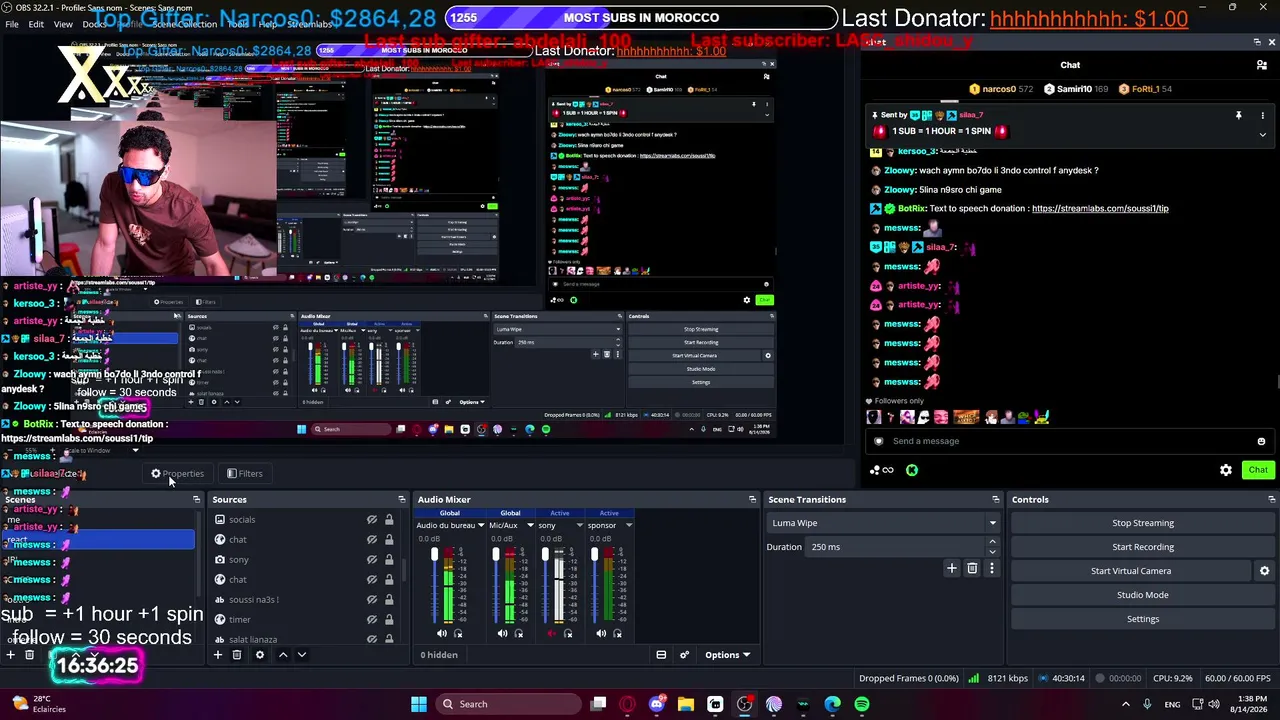Move the selected source up
The image size is (1280, 720).
click(283, 655)
